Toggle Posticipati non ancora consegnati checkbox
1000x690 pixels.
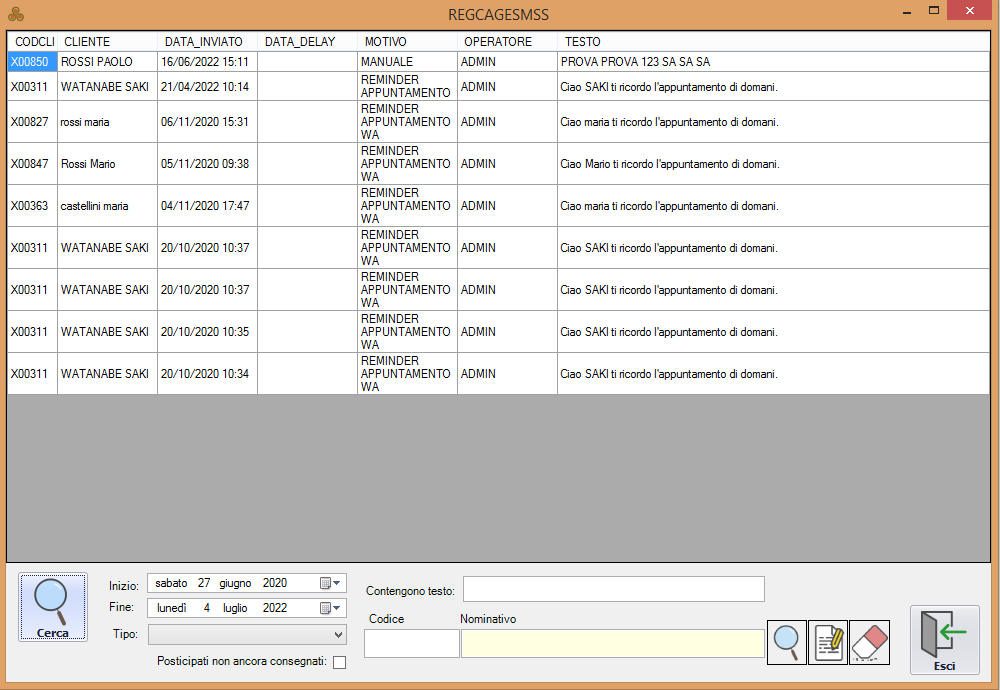pyautogui.click(x=340, y=662)
